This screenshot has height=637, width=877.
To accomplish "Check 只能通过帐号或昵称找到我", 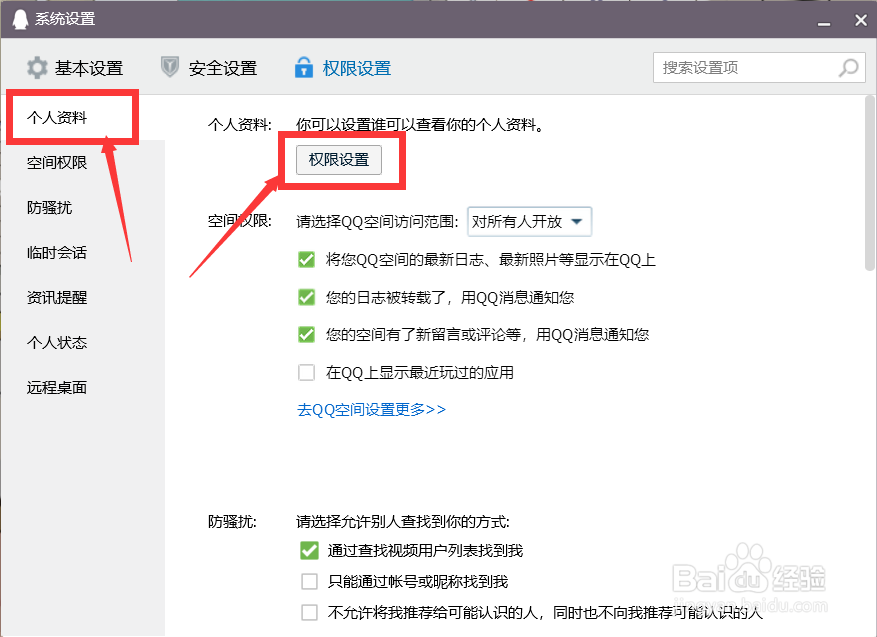I will click(309, 582).
